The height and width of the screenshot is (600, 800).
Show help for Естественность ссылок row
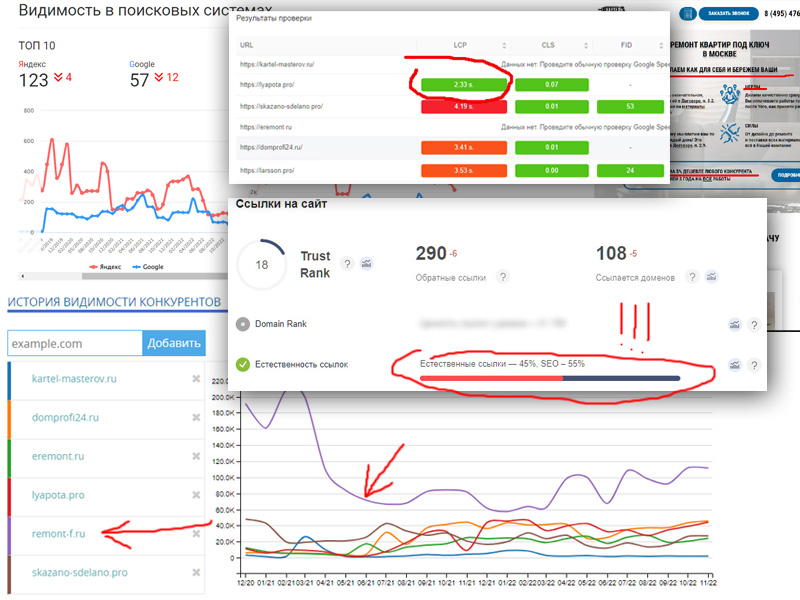coord(754,365)
